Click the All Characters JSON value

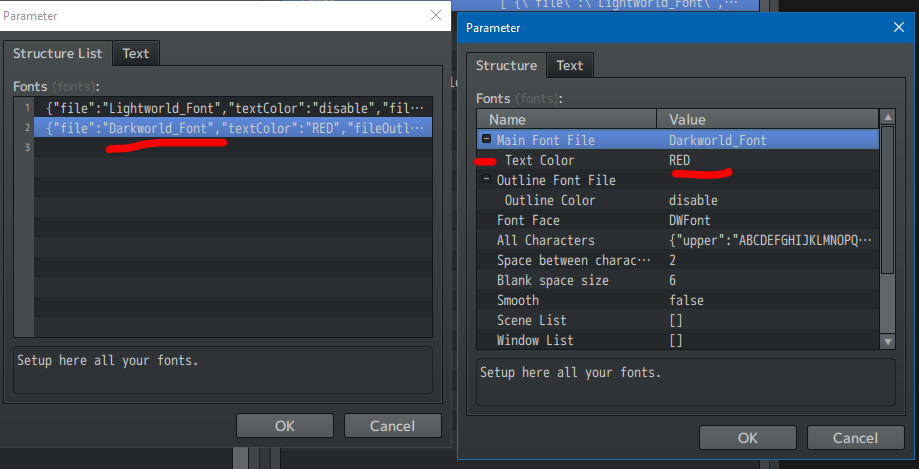770,240
